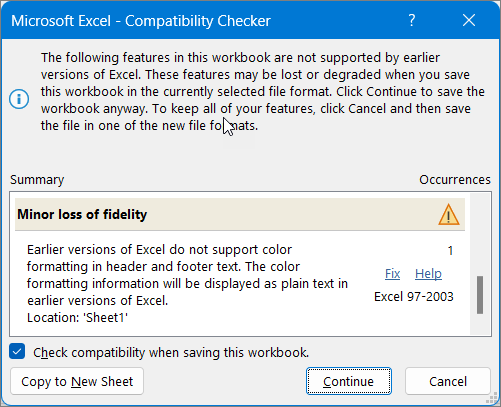Click the occurrences count '1'
Image resolution: width=501 pixels, height=407 pixels.
coord(450,250)
